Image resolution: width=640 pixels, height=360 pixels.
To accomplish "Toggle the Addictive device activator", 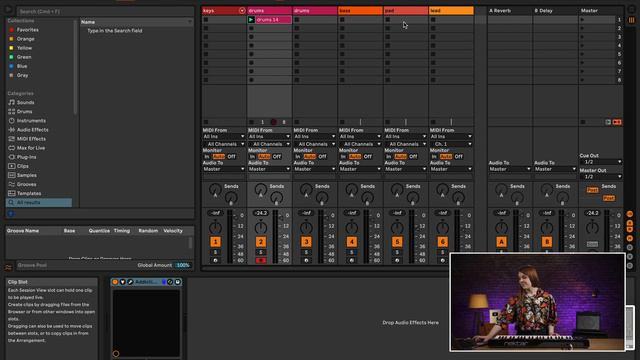I will click(115, 282).
